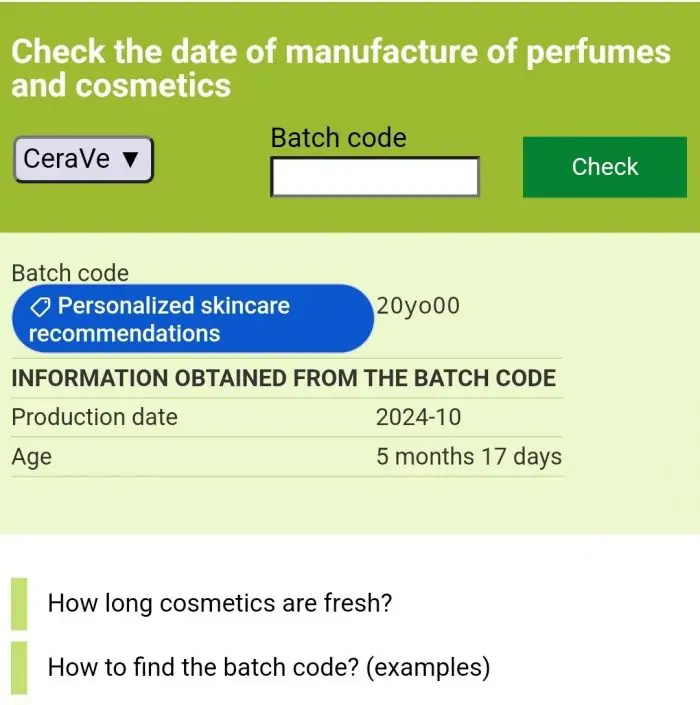Screen dimensions: 700x705
Task: Click Information obtained from the batch code header
Action: [x=284, y=378]
